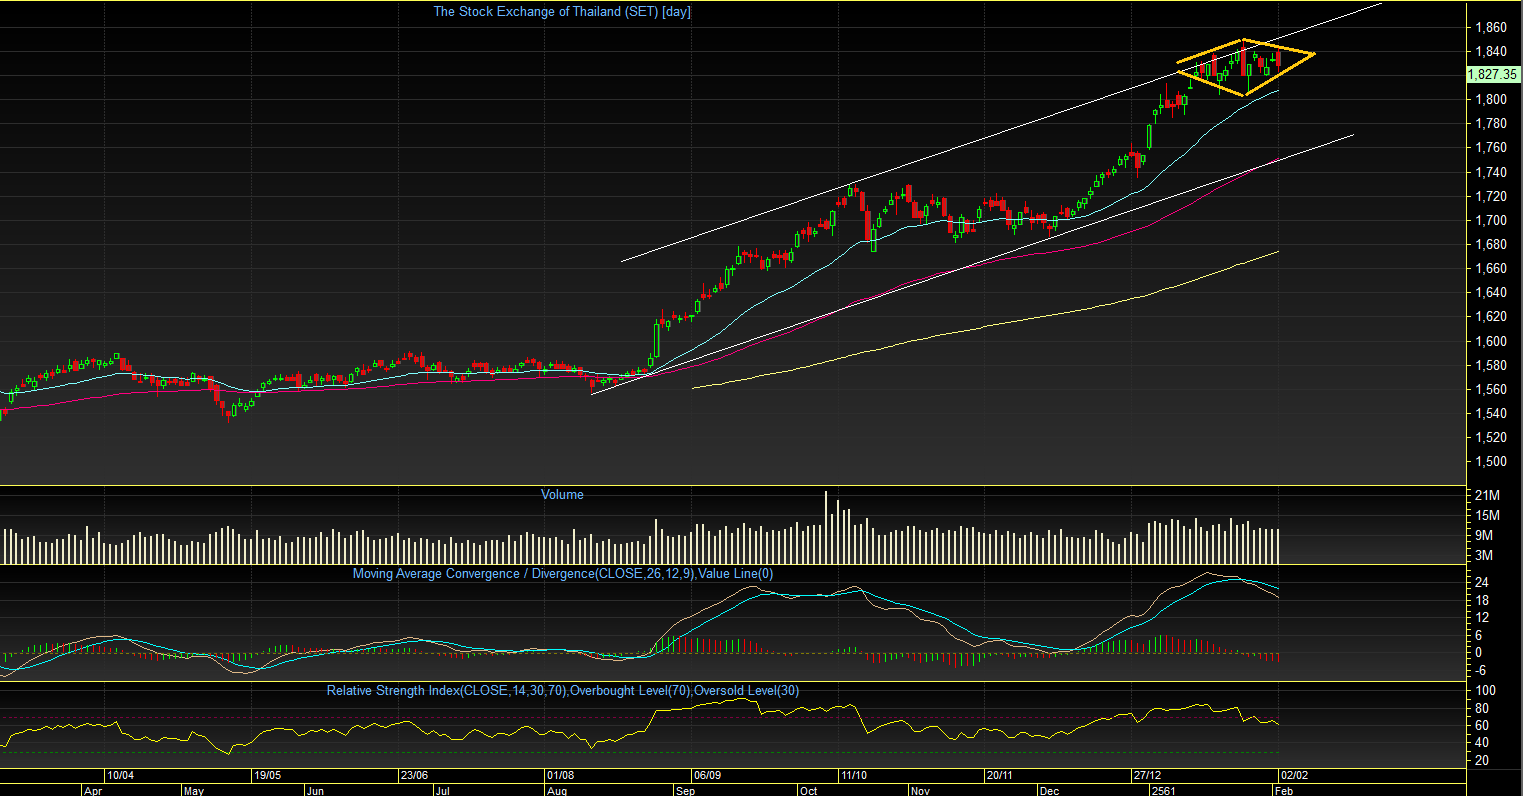The width and height of the screenshot is (1523, 796).
Task: Select the "1,800" price axis label
Action: coord(1492,99)
